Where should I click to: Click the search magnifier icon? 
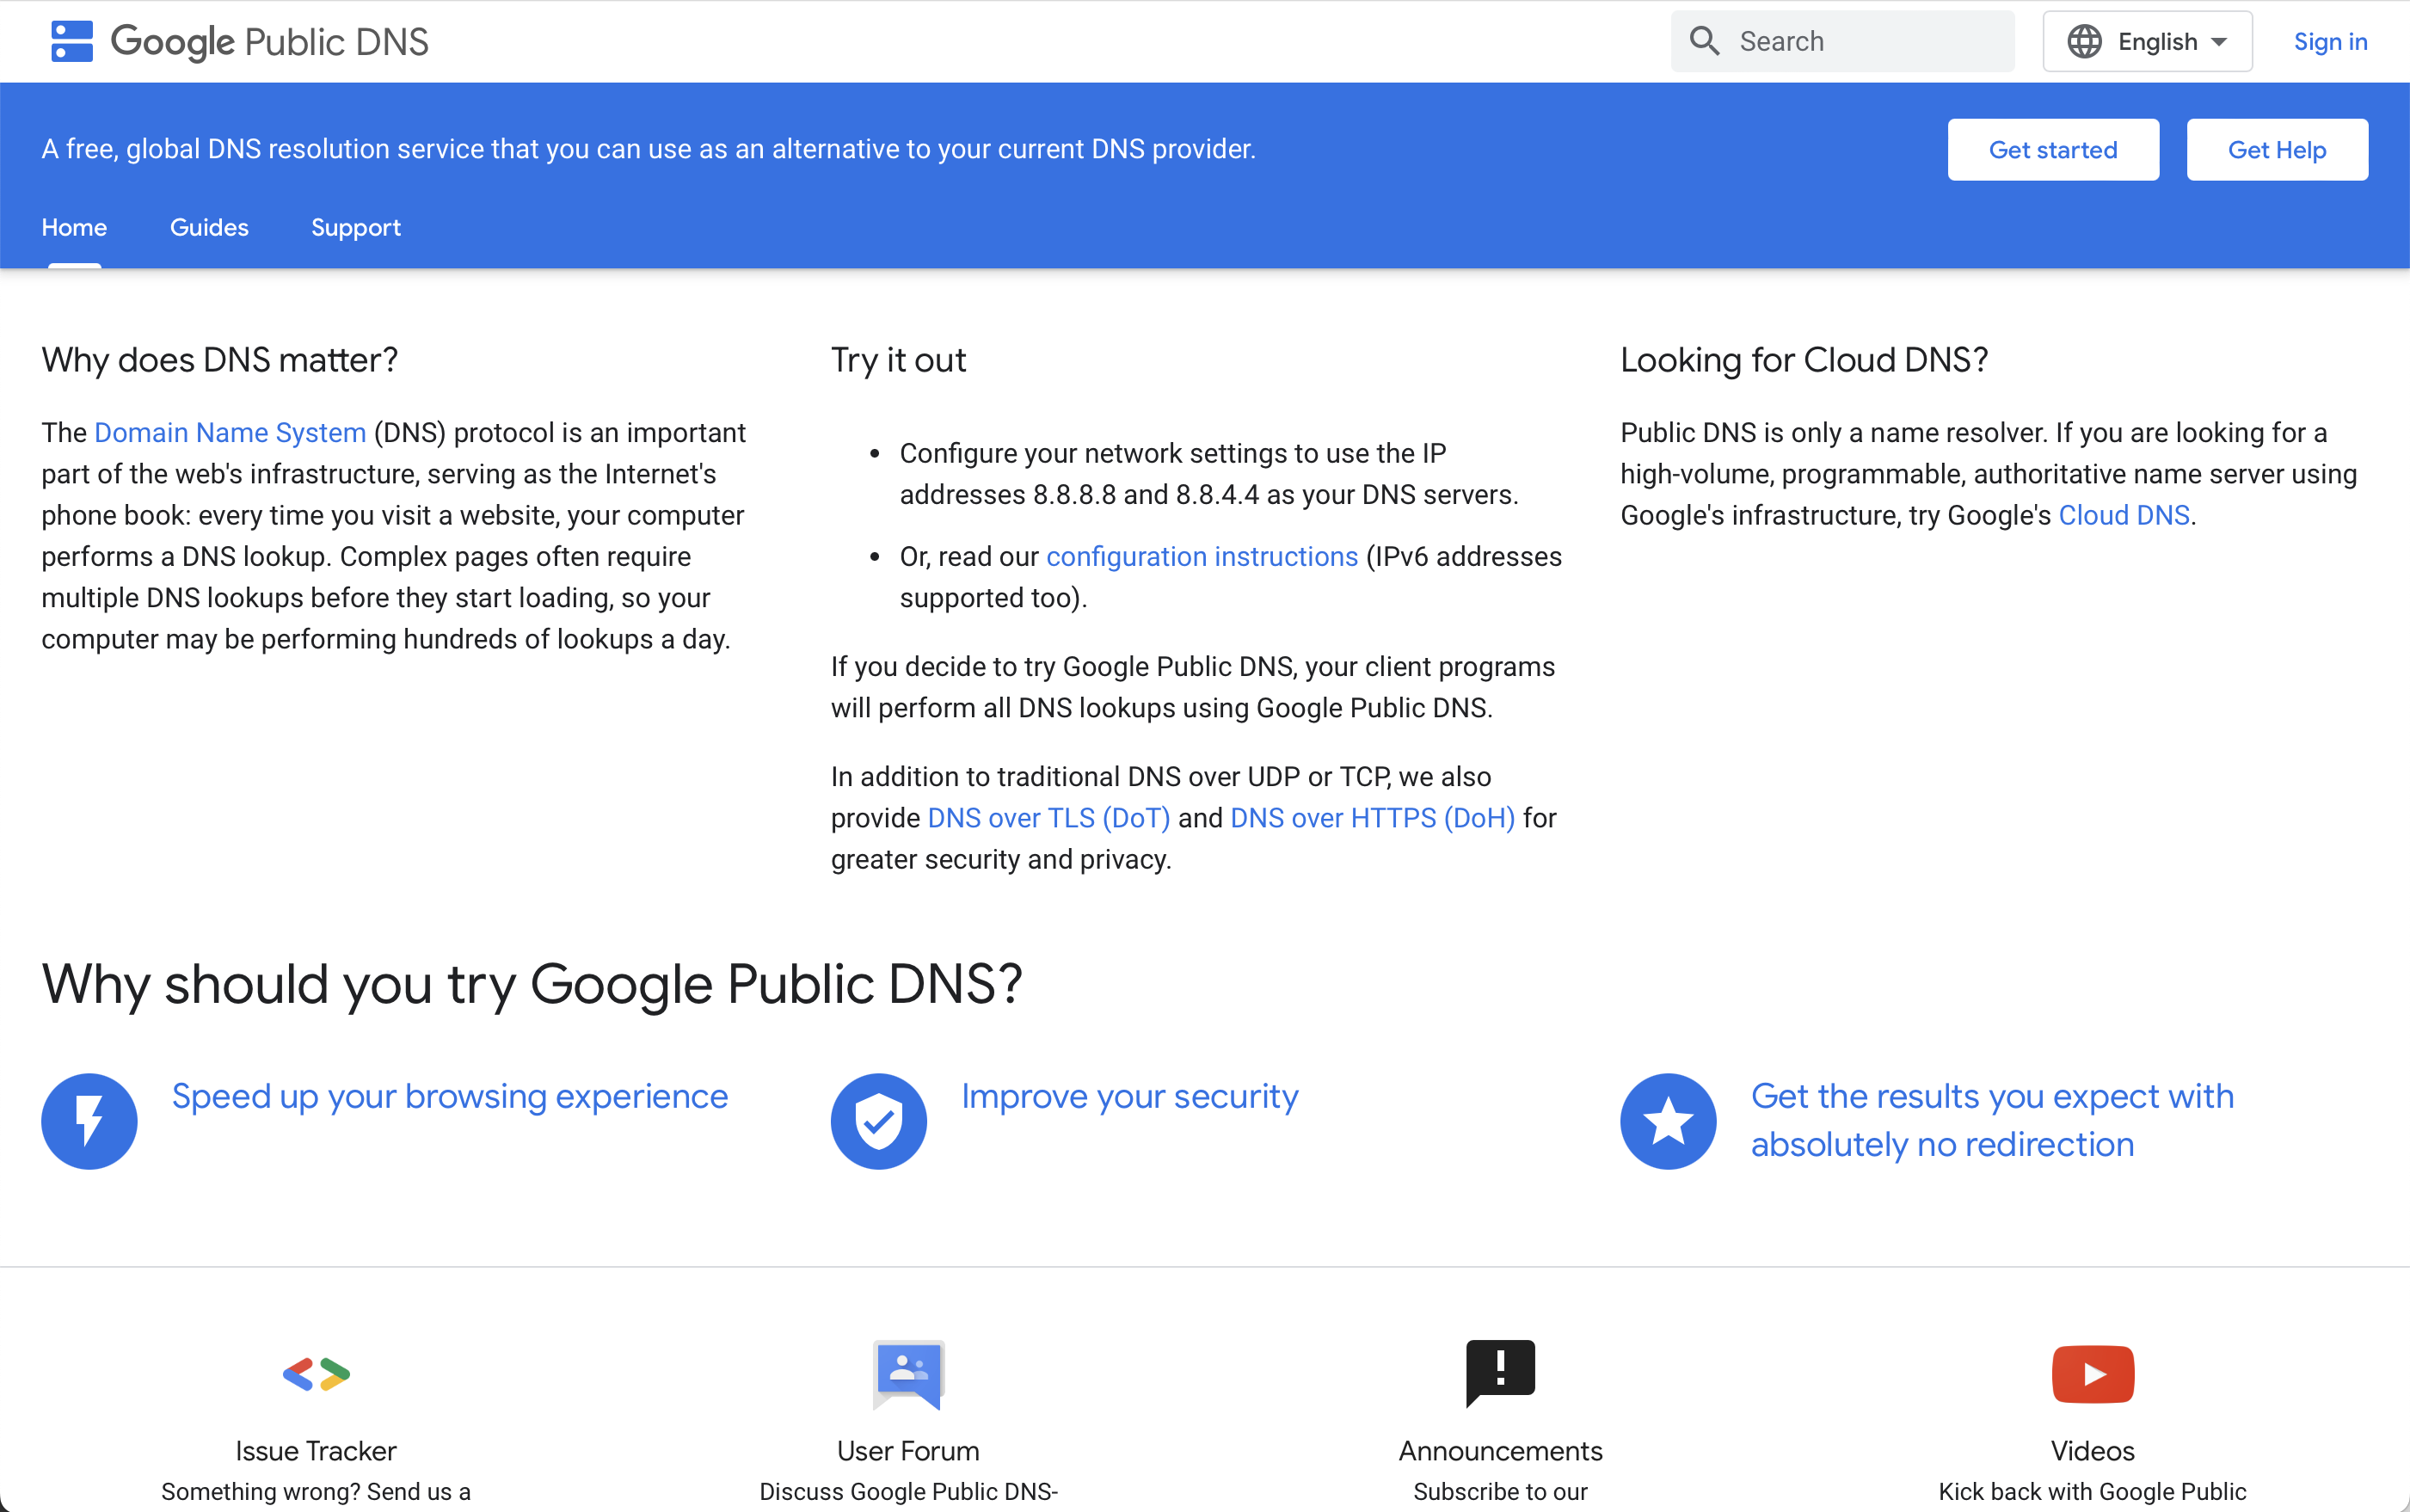1705,40
